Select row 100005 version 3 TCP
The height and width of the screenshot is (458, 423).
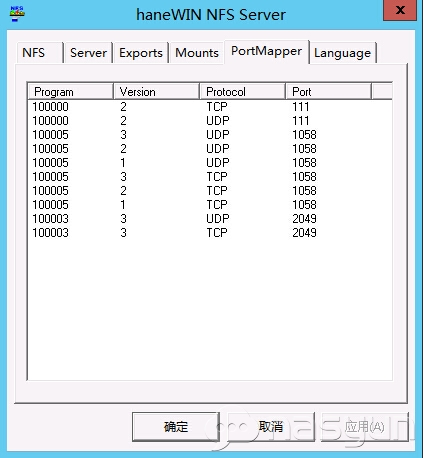210,177
